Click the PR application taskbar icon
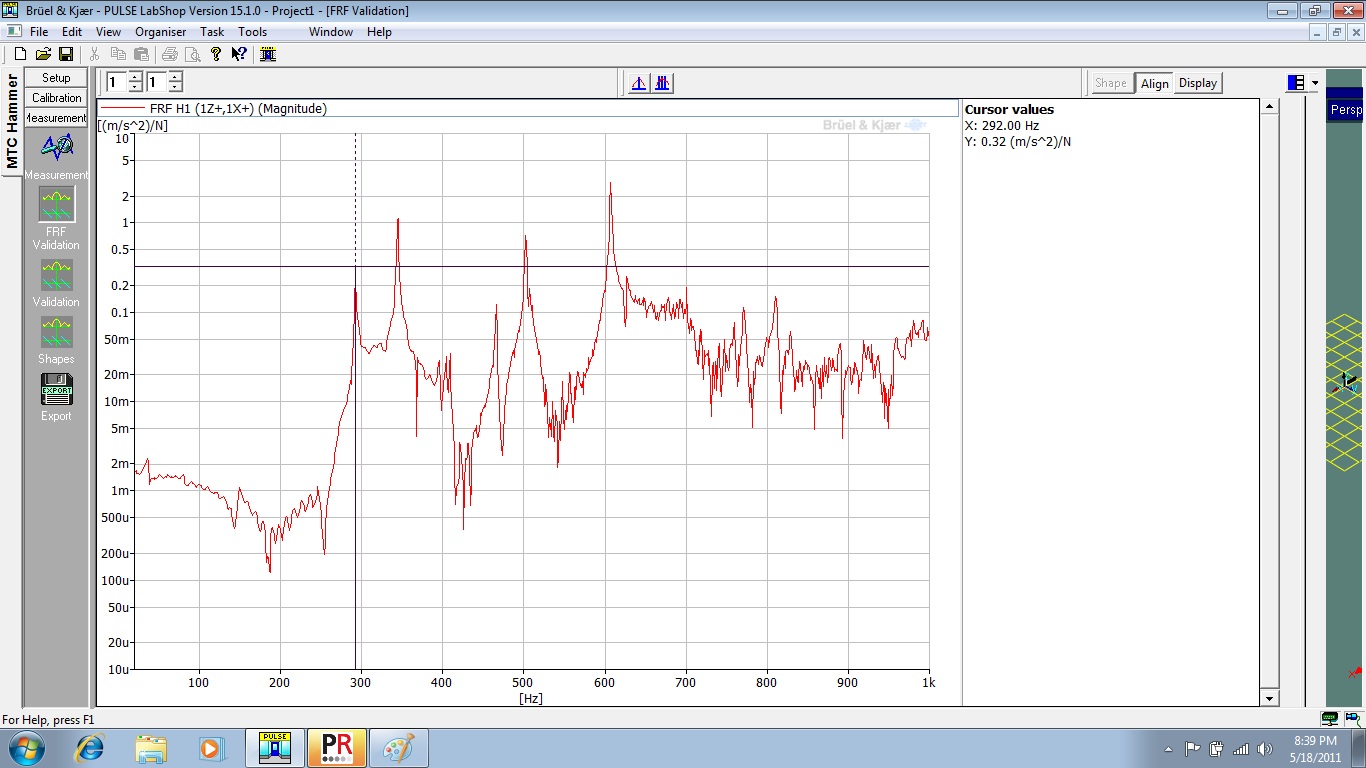1366x768 pixels. click(337, 748)
